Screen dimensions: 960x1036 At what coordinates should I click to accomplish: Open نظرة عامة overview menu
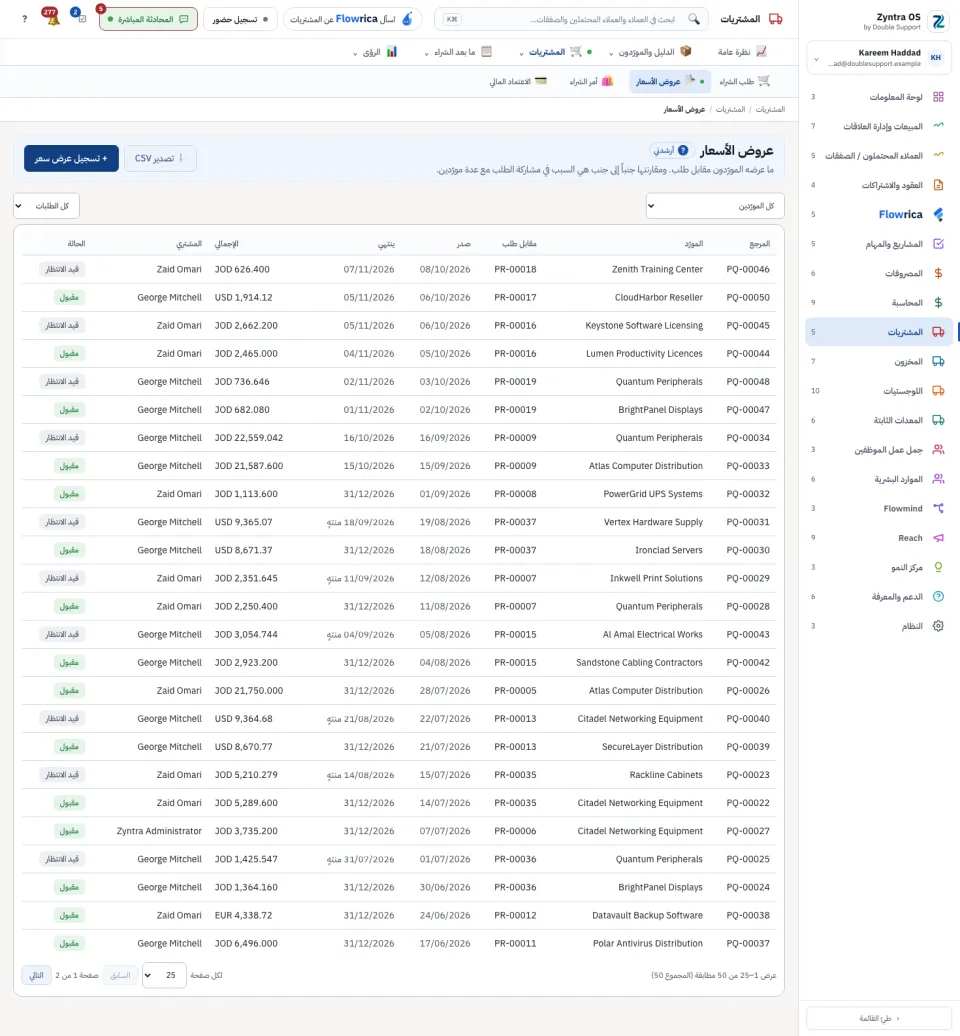[x=742, y=52]
